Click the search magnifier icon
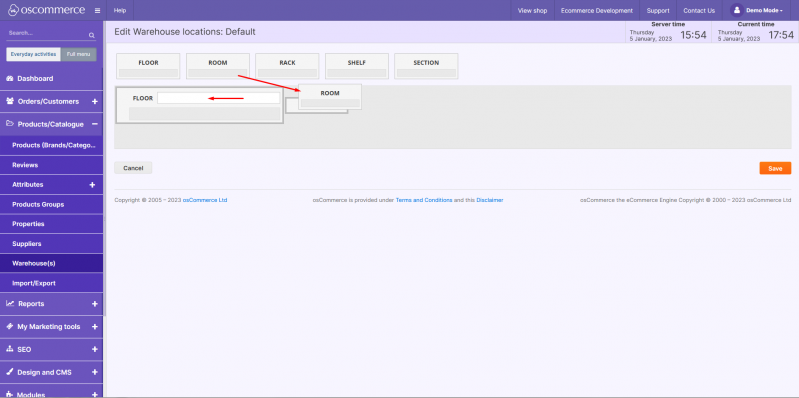799x398 pixels. click(x=92, y=35)
